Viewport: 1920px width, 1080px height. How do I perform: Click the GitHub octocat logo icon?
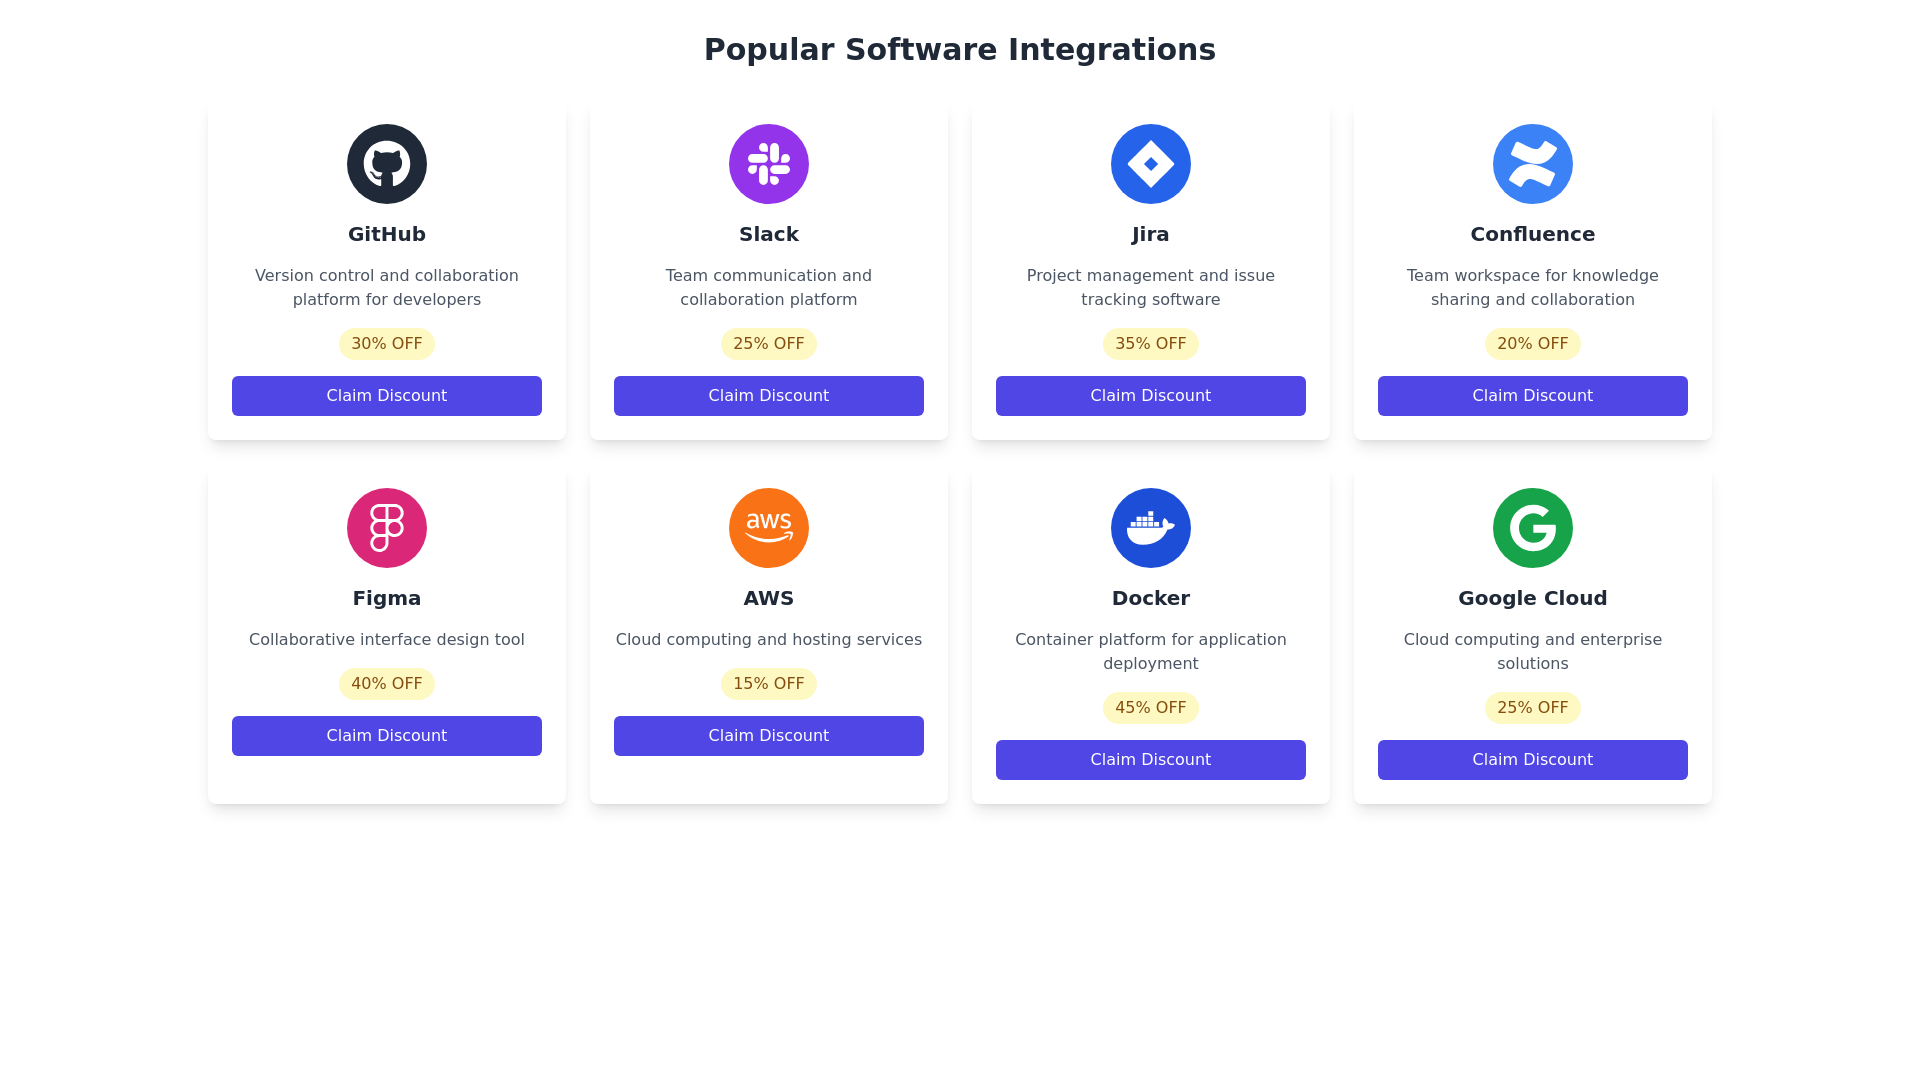[387, 164]
